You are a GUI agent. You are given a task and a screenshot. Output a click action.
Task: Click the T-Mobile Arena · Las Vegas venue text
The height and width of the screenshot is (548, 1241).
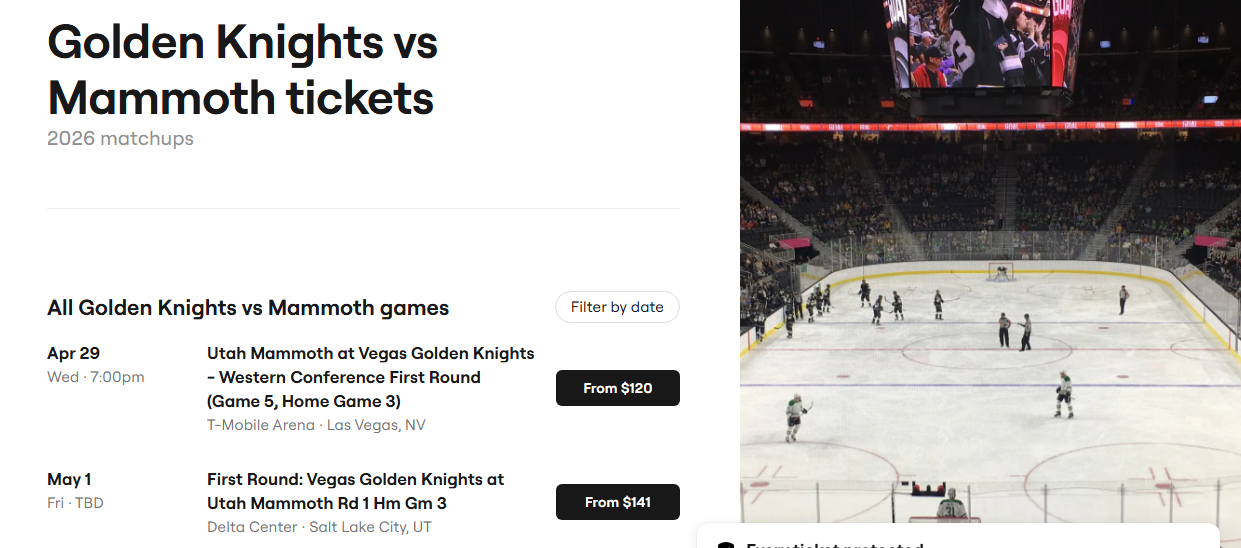(316, 425)
